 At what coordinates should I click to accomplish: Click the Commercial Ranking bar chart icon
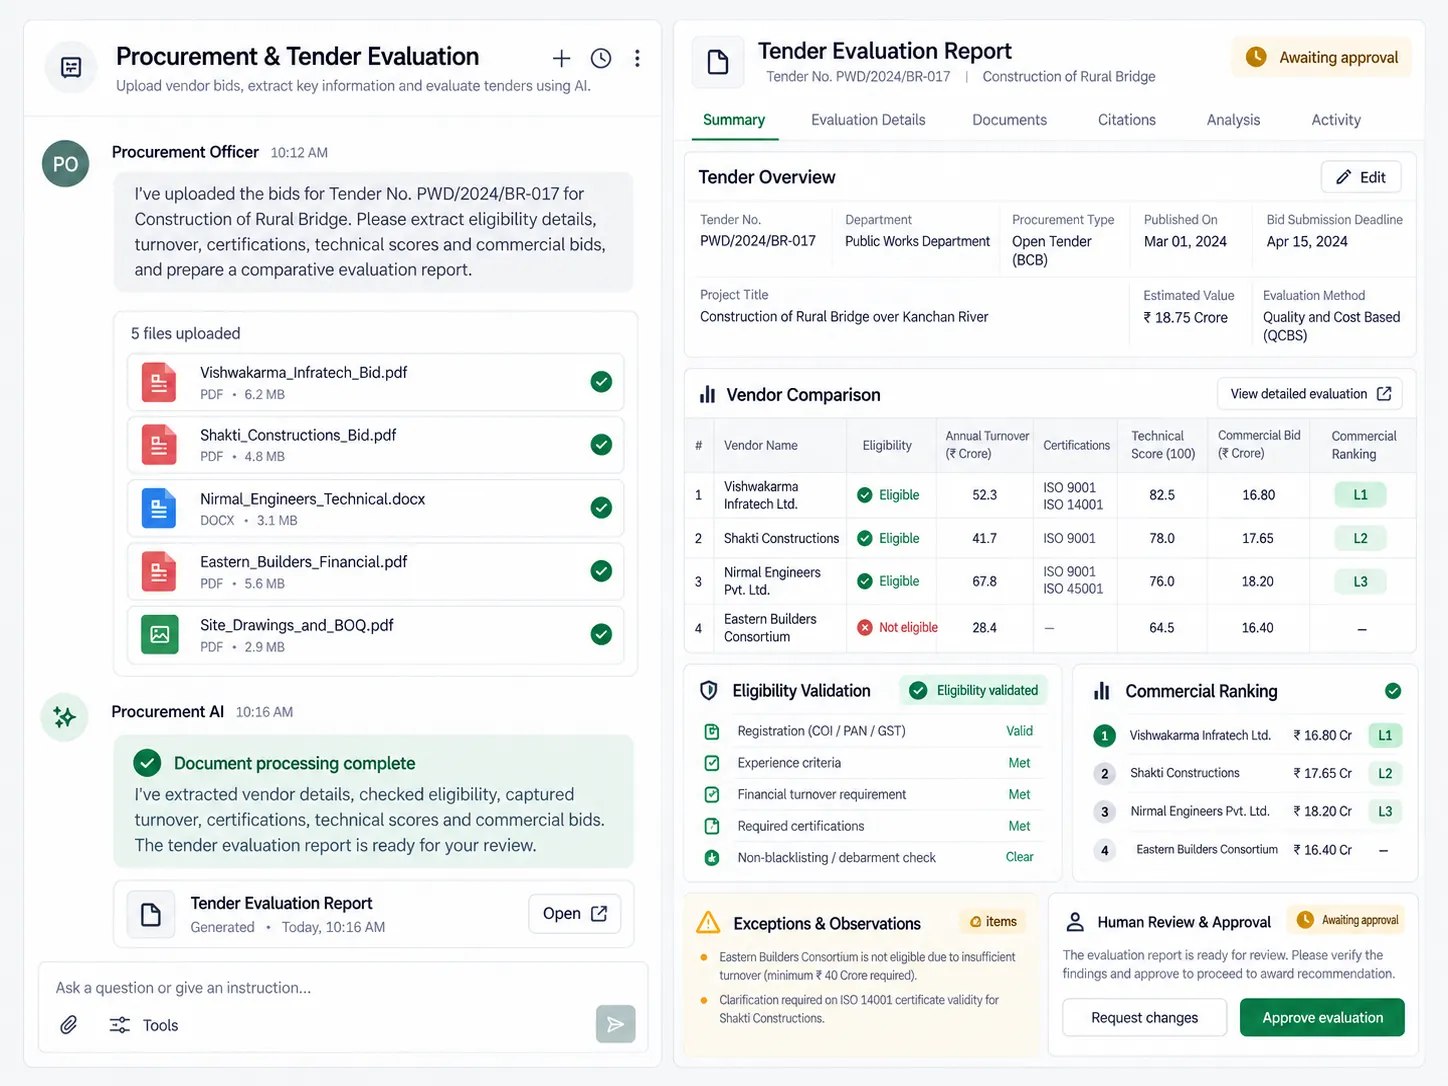click(1102, 691)
